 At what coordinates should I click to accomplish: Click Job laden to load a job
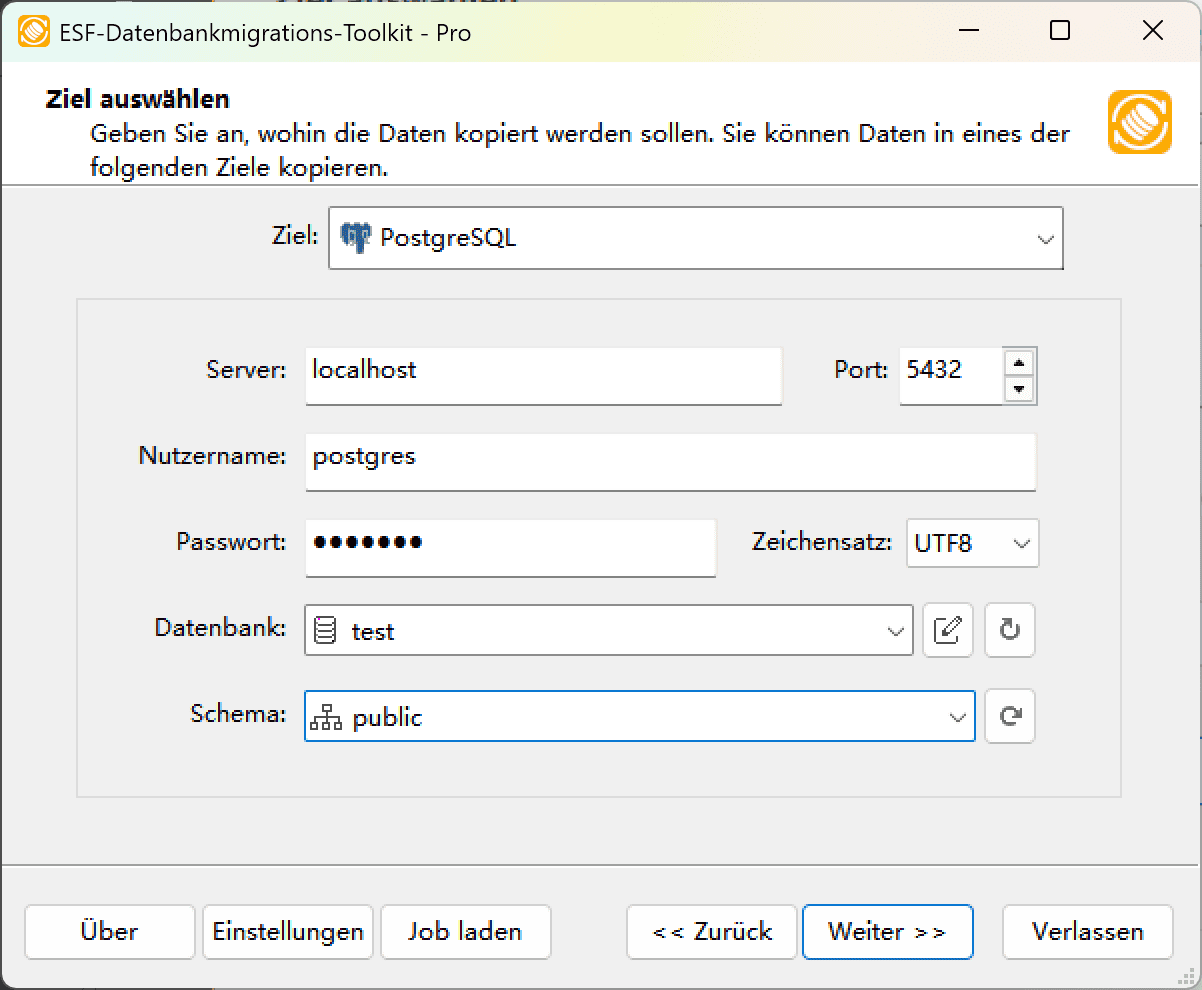pos(465,931)
